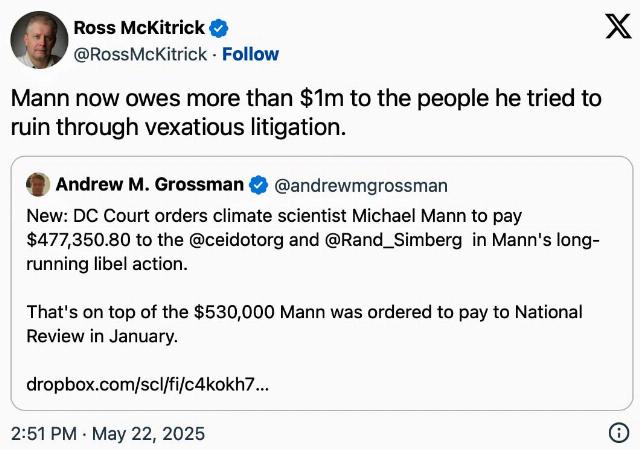Open the info icon beside the timestamp
Viewport: 640px width, 450px height.
click(619, 433)
